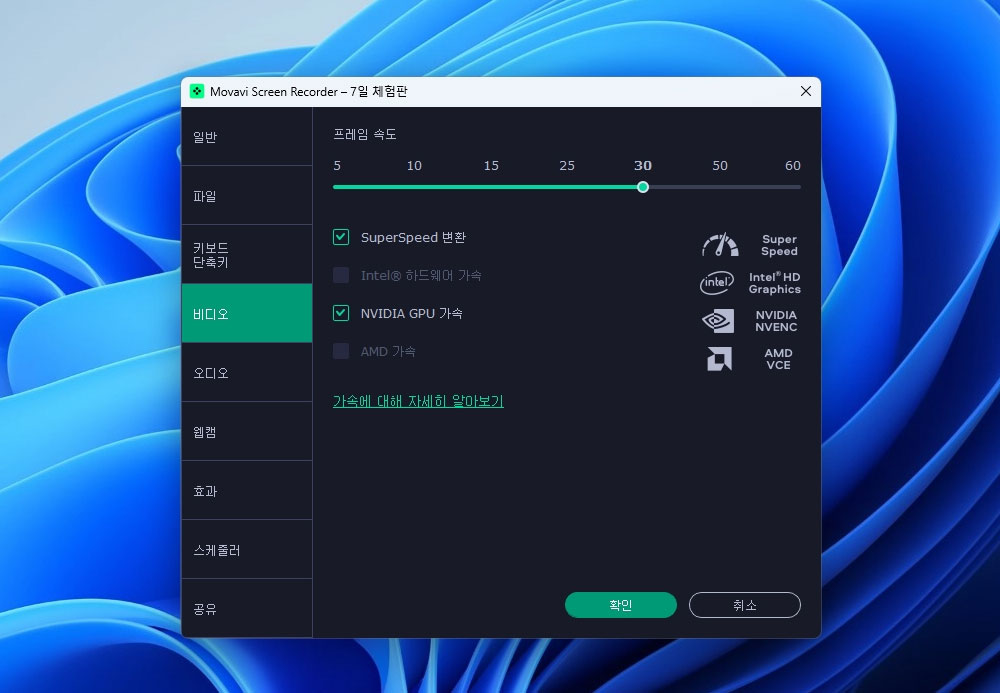Open the 일반 settings tab

point(247,136)
